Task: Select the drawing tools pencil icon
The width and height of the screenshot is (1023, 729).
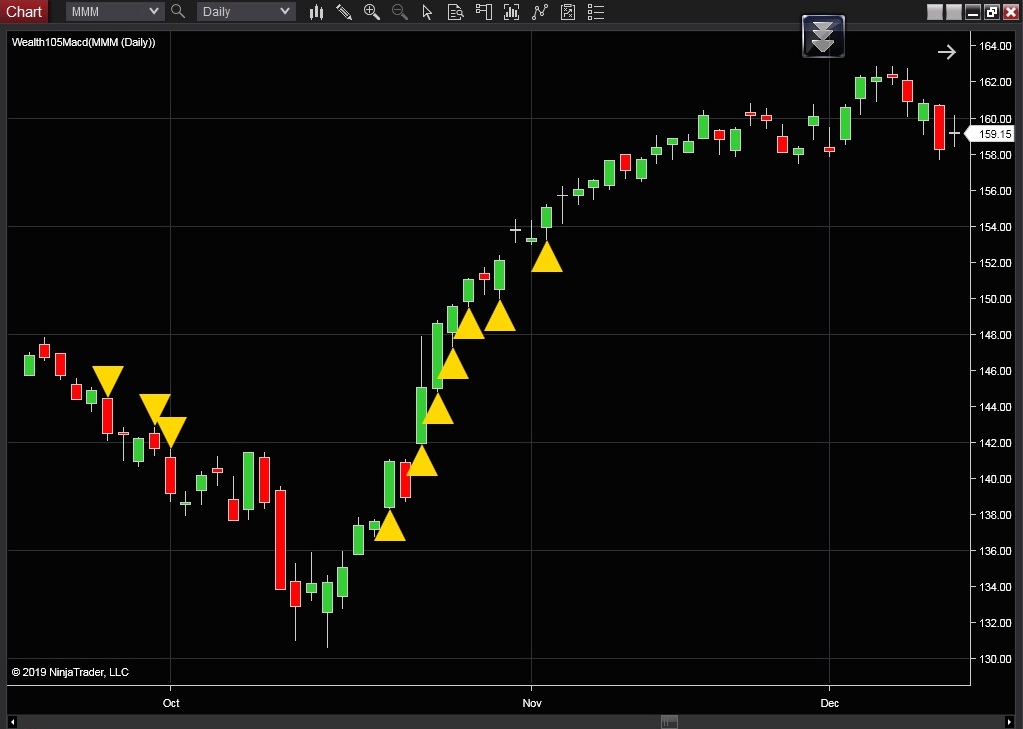Action: click(344, 12)
